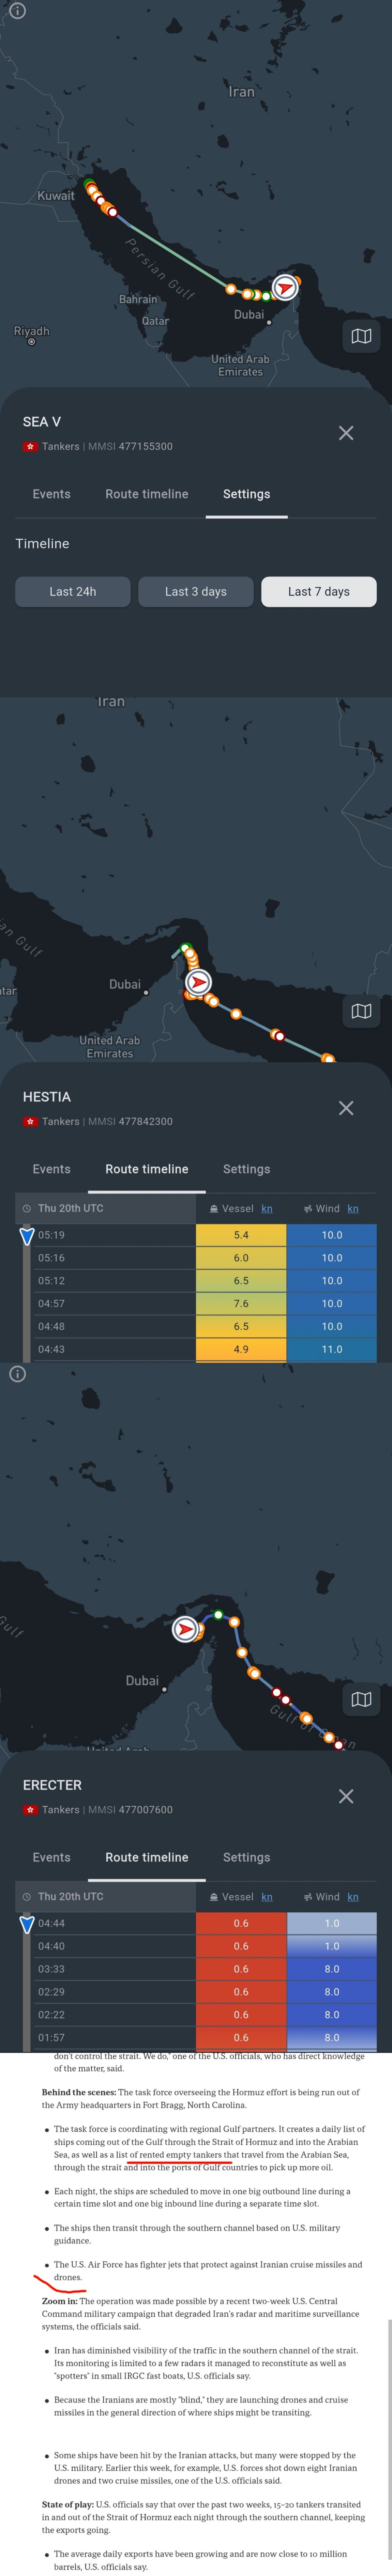Open Events tab in SEA V panel
This screenshot has width=392, height=2576.
51,494
